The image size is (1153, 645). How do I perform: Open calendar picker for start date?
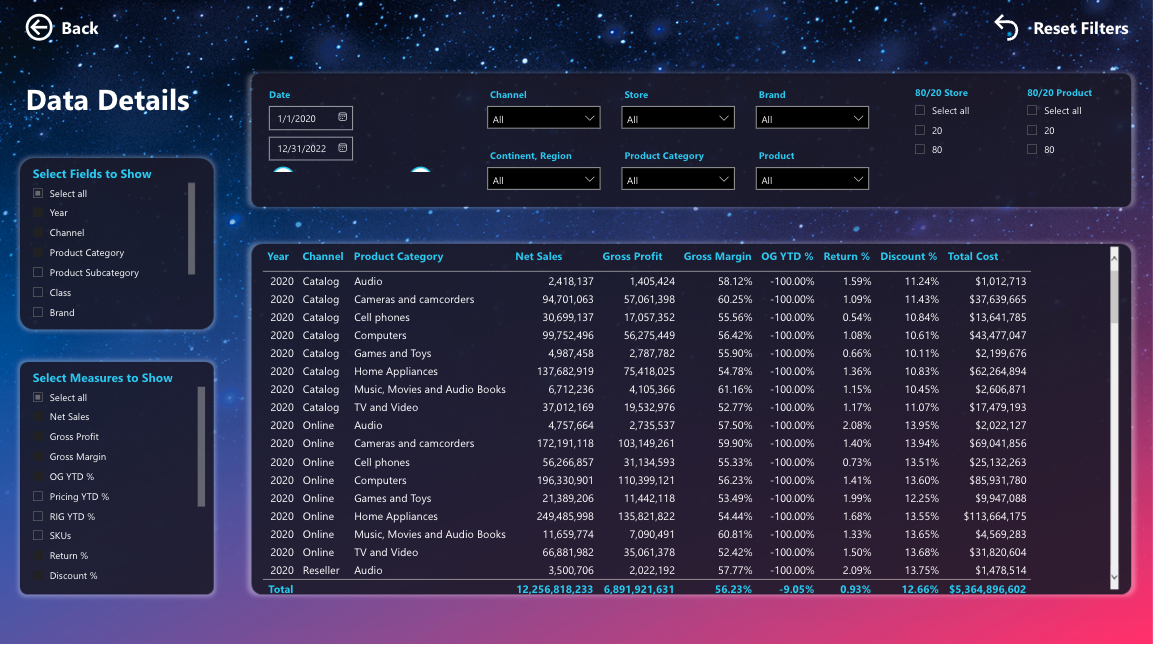[343, 118]
